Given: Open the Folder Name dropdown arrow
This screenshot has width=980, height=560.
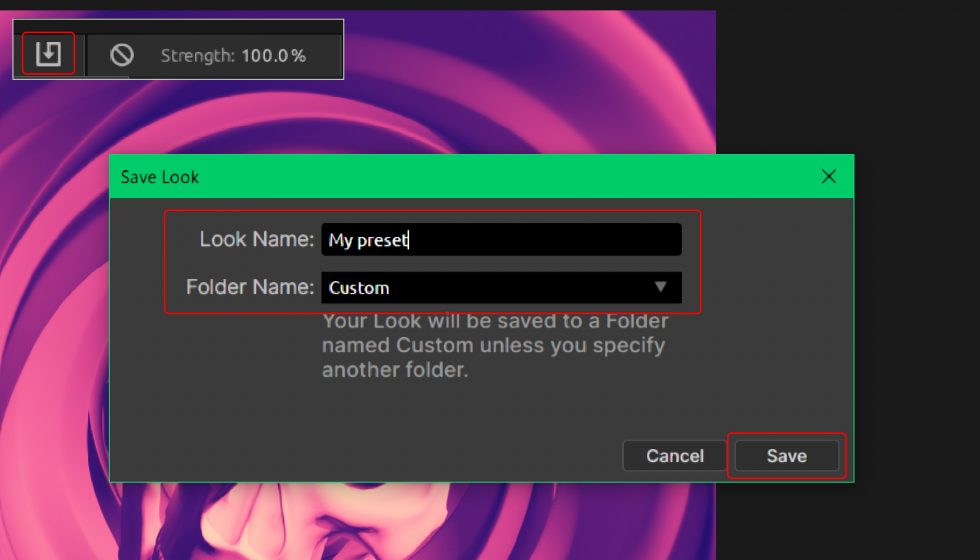Looking at the screenshot, I should coord(661,287).
